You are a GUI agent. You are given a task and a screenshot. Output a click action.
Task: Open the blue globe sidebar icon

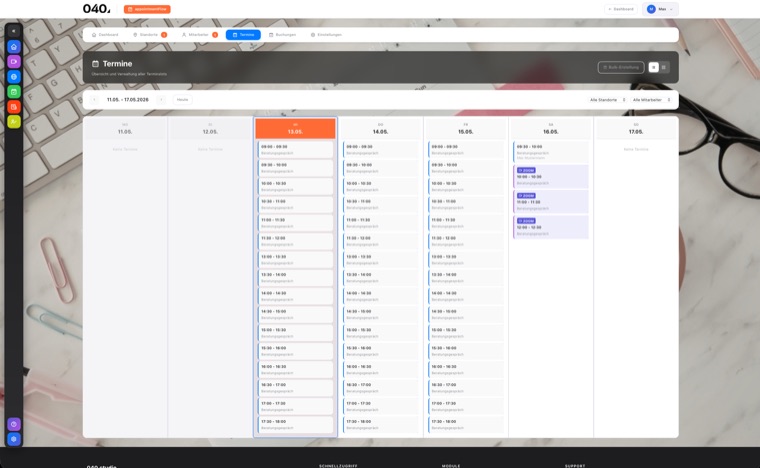coord(14,77)
